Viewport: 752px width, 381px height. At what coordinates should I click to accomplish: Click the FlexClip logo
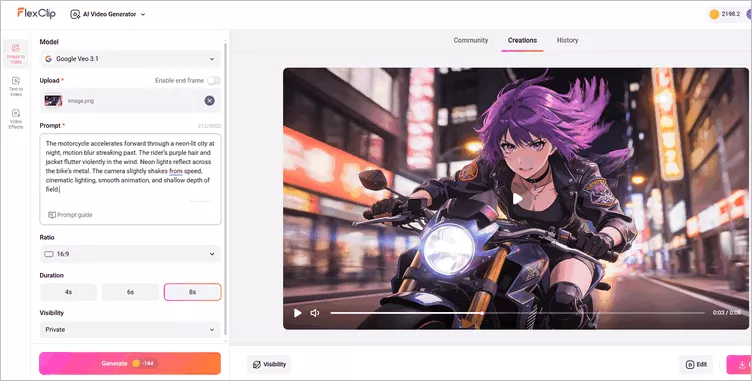point(36,13)
